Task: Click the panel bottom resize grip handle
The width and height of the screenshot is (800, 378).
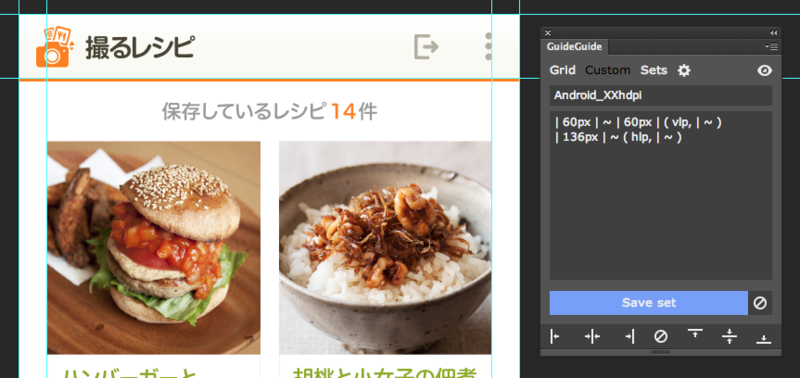Action: click(x=660, y=352)
